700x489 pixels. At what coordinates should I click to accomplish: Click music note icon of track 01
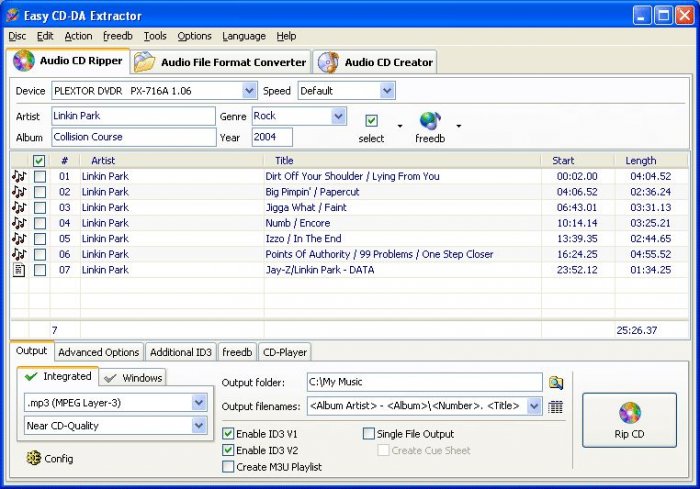(x=19, y=176)
